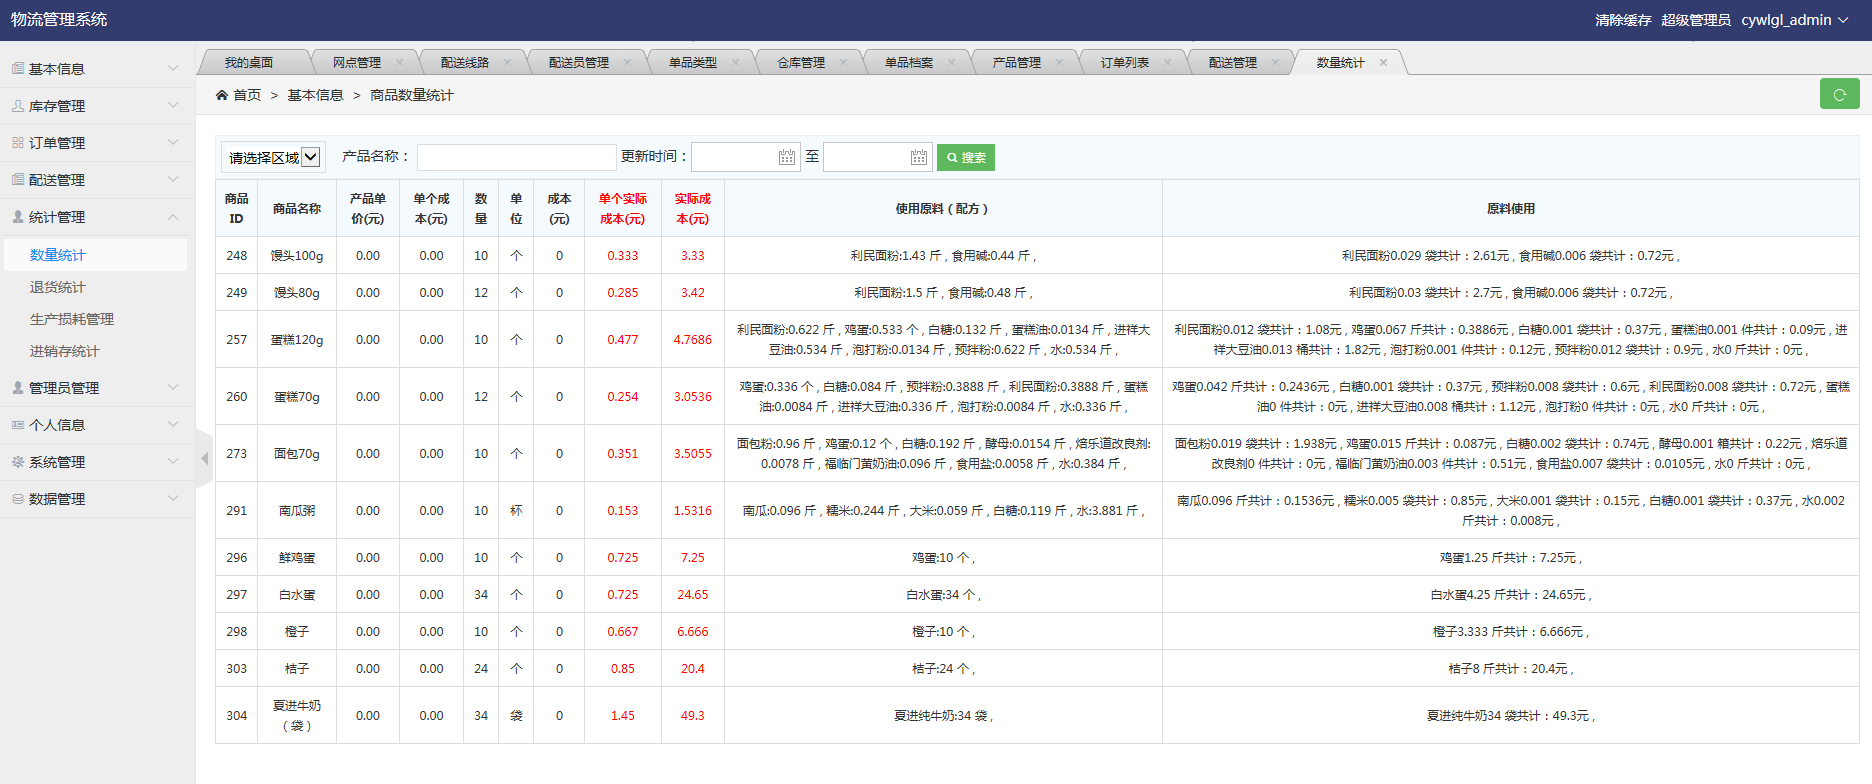Image resolution: width=1872 pixels, height=784 pixels.
Task: Open 生产损耗管理 in sidebar
Action: [x=72, y=319]
